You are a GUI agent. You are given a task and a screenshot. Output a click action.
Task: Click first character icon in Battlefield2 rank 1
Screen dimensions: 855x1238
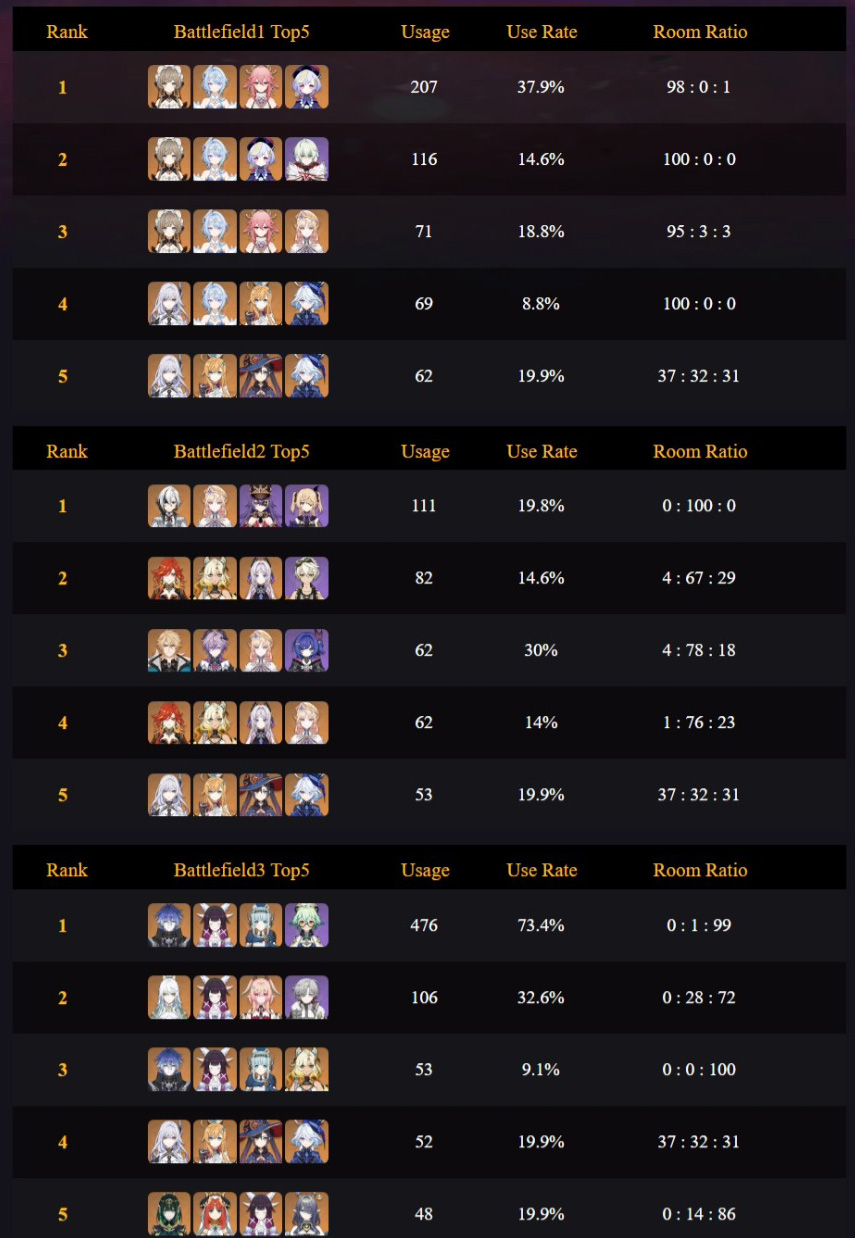[x=169, y=506]
